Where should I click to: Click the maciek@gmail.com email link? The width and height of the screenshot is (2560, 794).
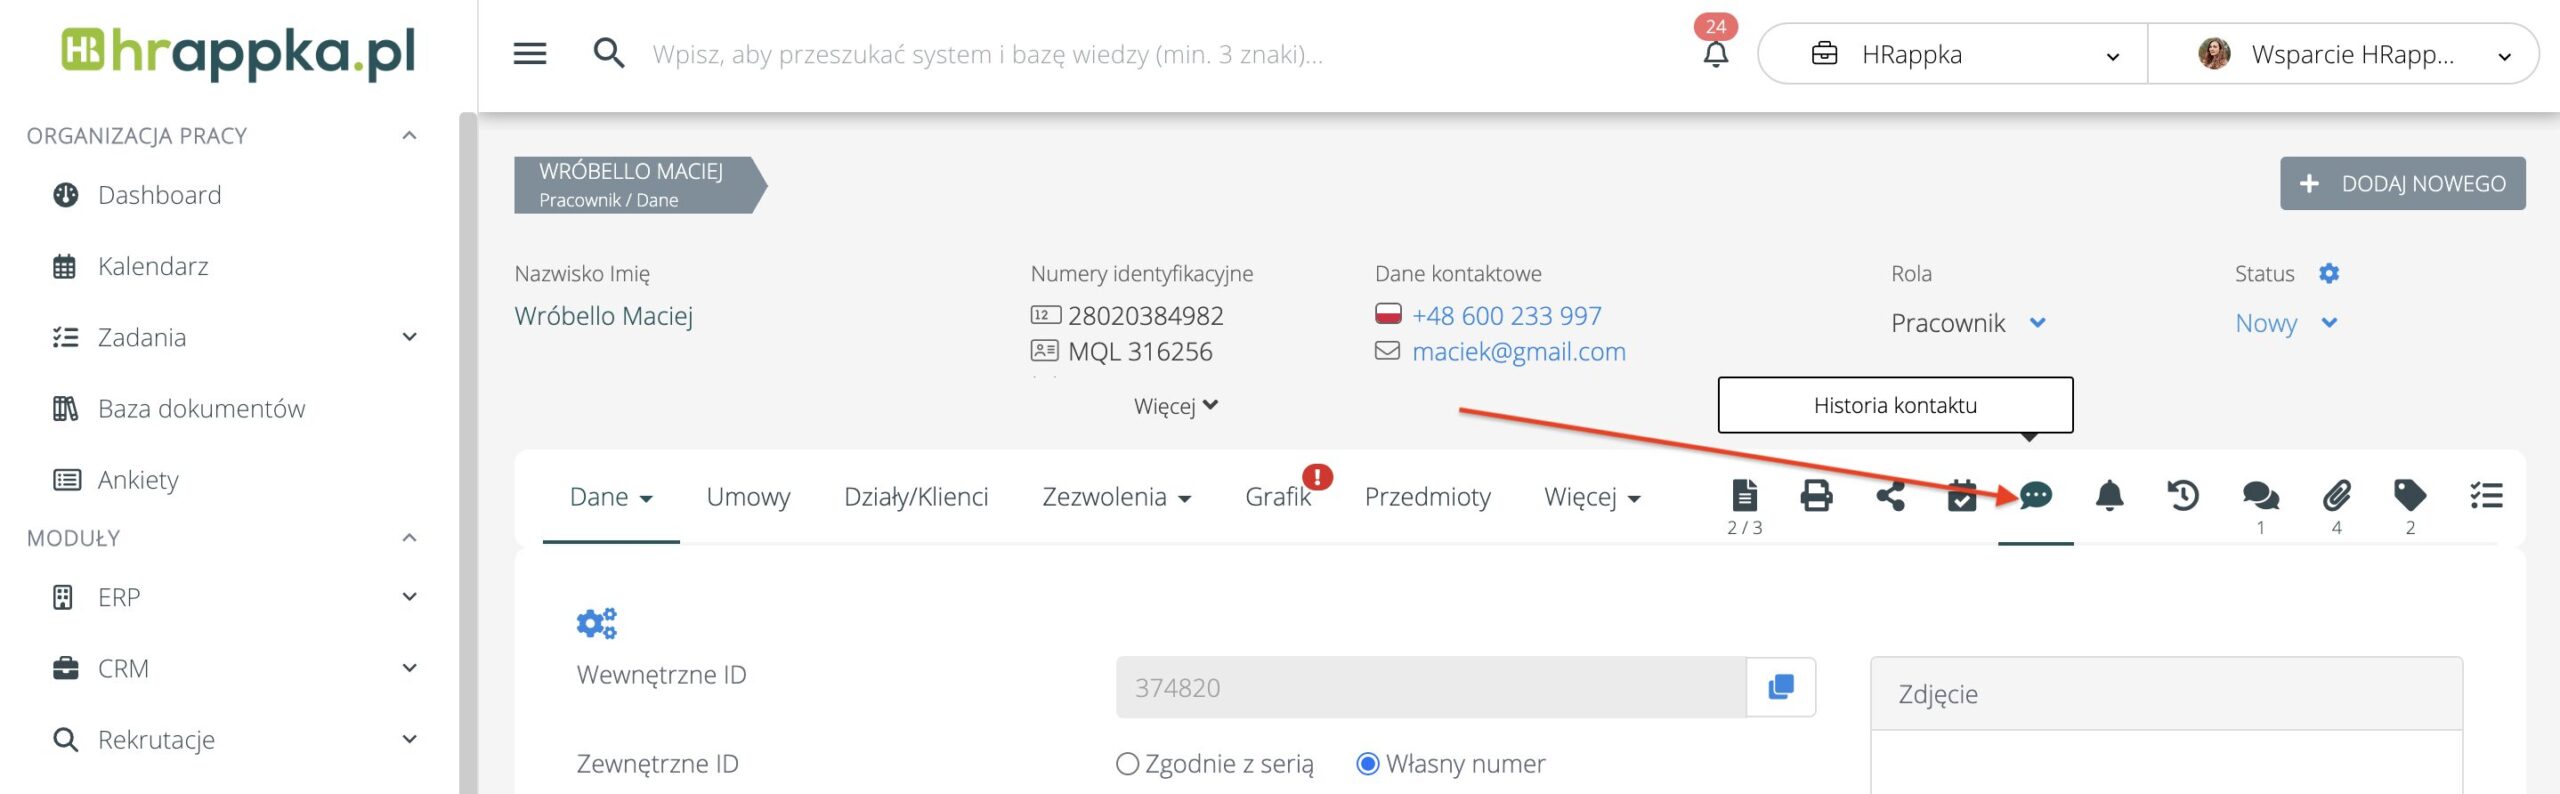pos(1518,352)
